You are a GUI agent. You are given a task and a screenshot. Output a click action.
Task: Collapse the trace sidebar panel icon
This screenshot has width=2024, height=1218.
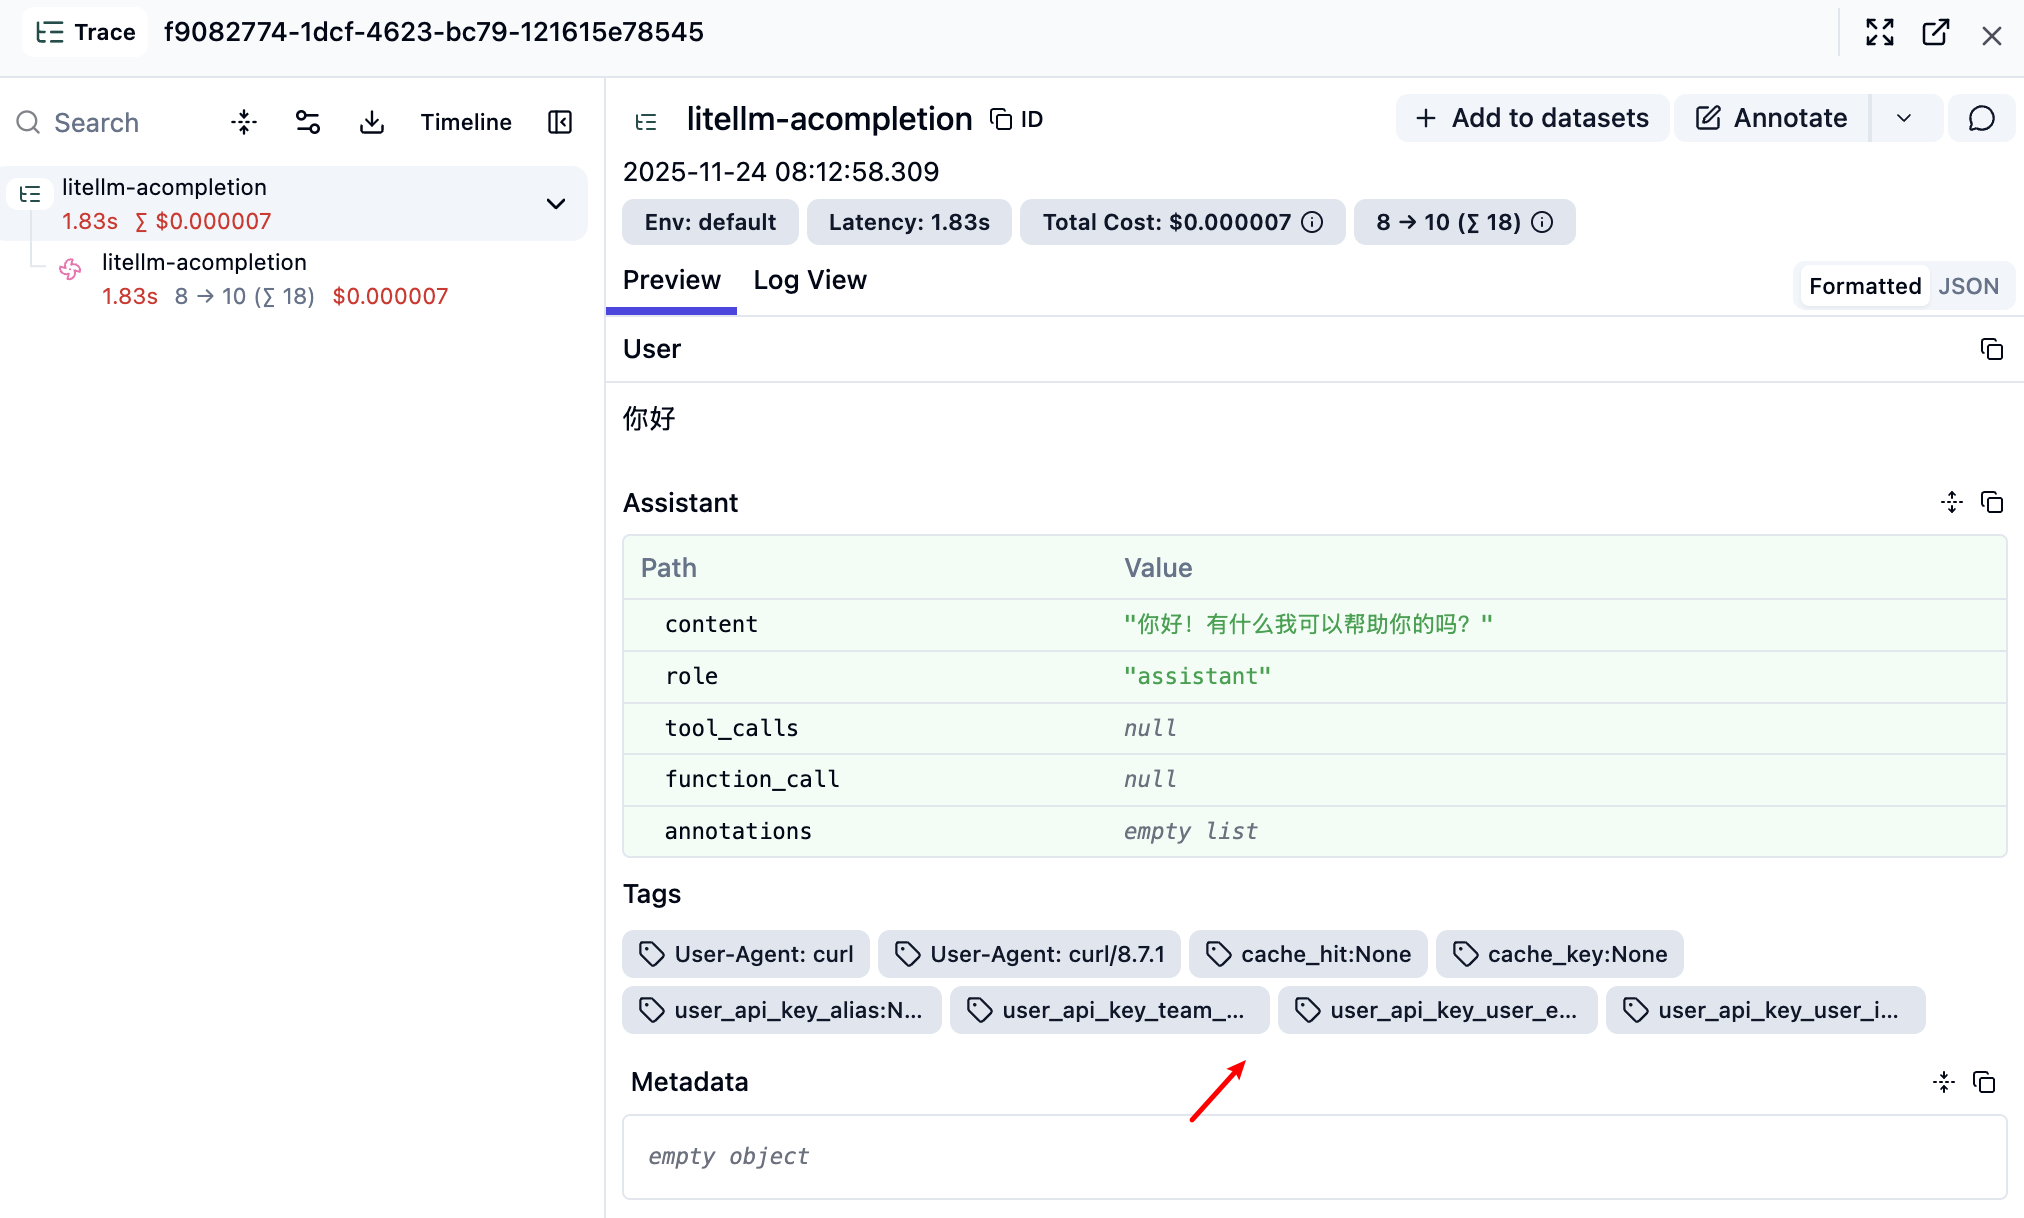point(560,121)
